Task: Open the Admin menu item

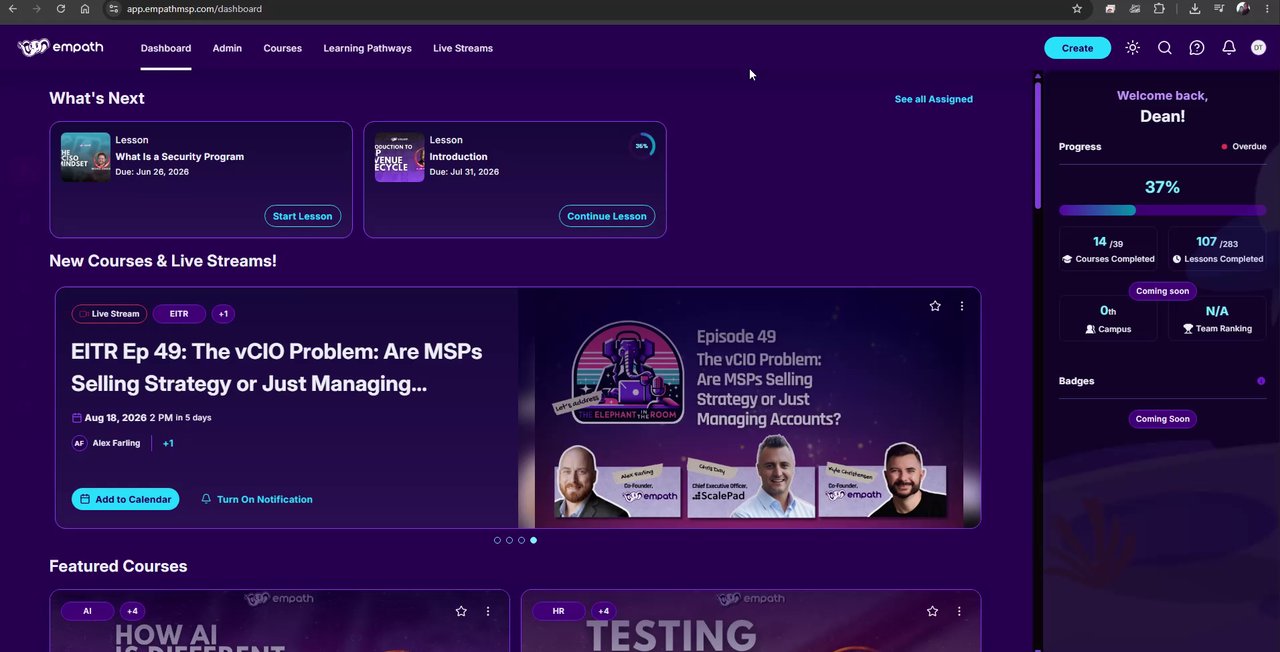Action: [x=227, y=48]
